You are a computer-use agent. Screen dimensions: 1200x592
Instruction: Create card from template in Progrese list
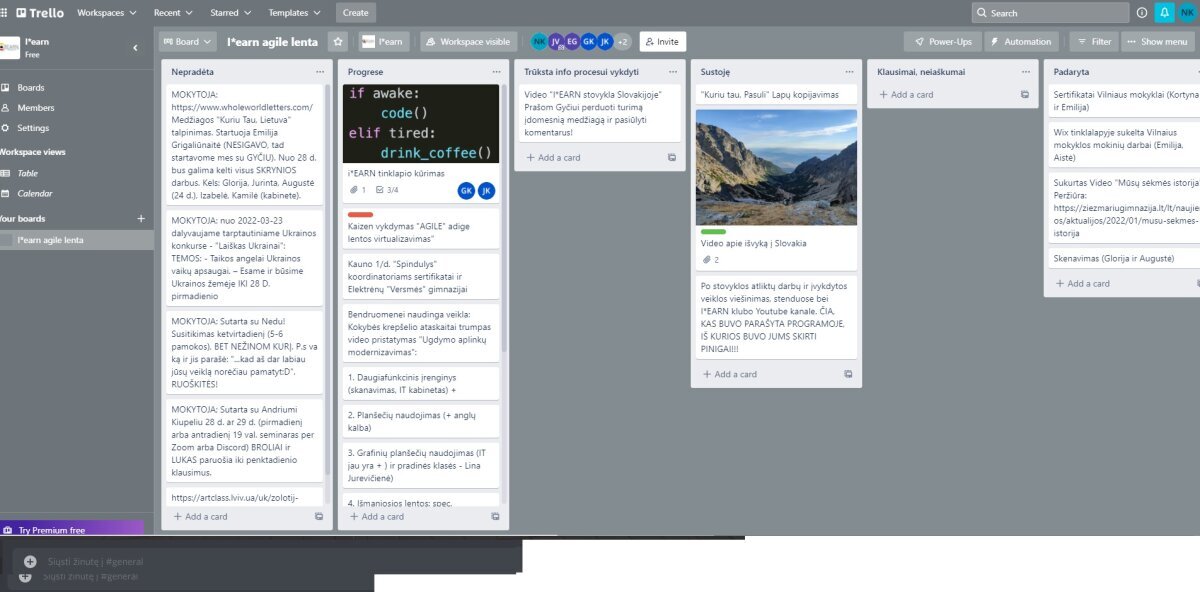point(495,517)
